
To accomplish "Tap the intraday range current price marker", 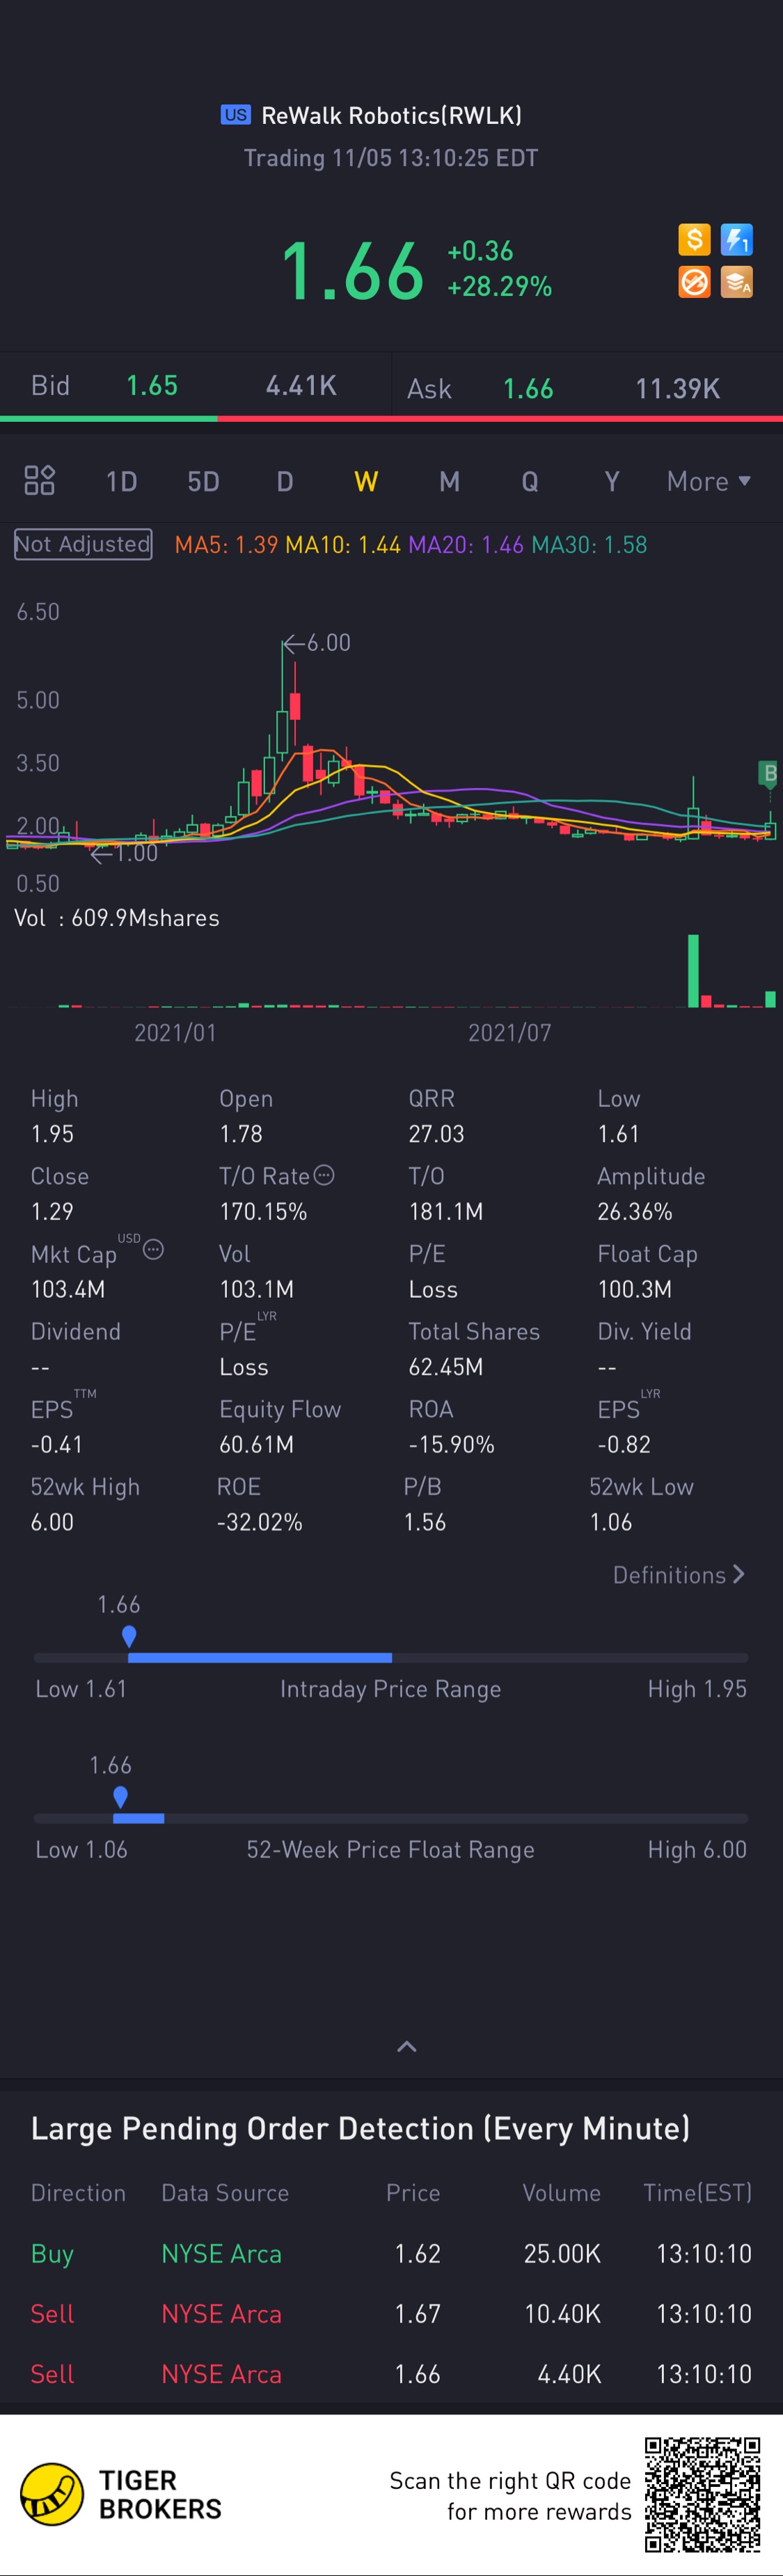I will [x=129, y=1636].
